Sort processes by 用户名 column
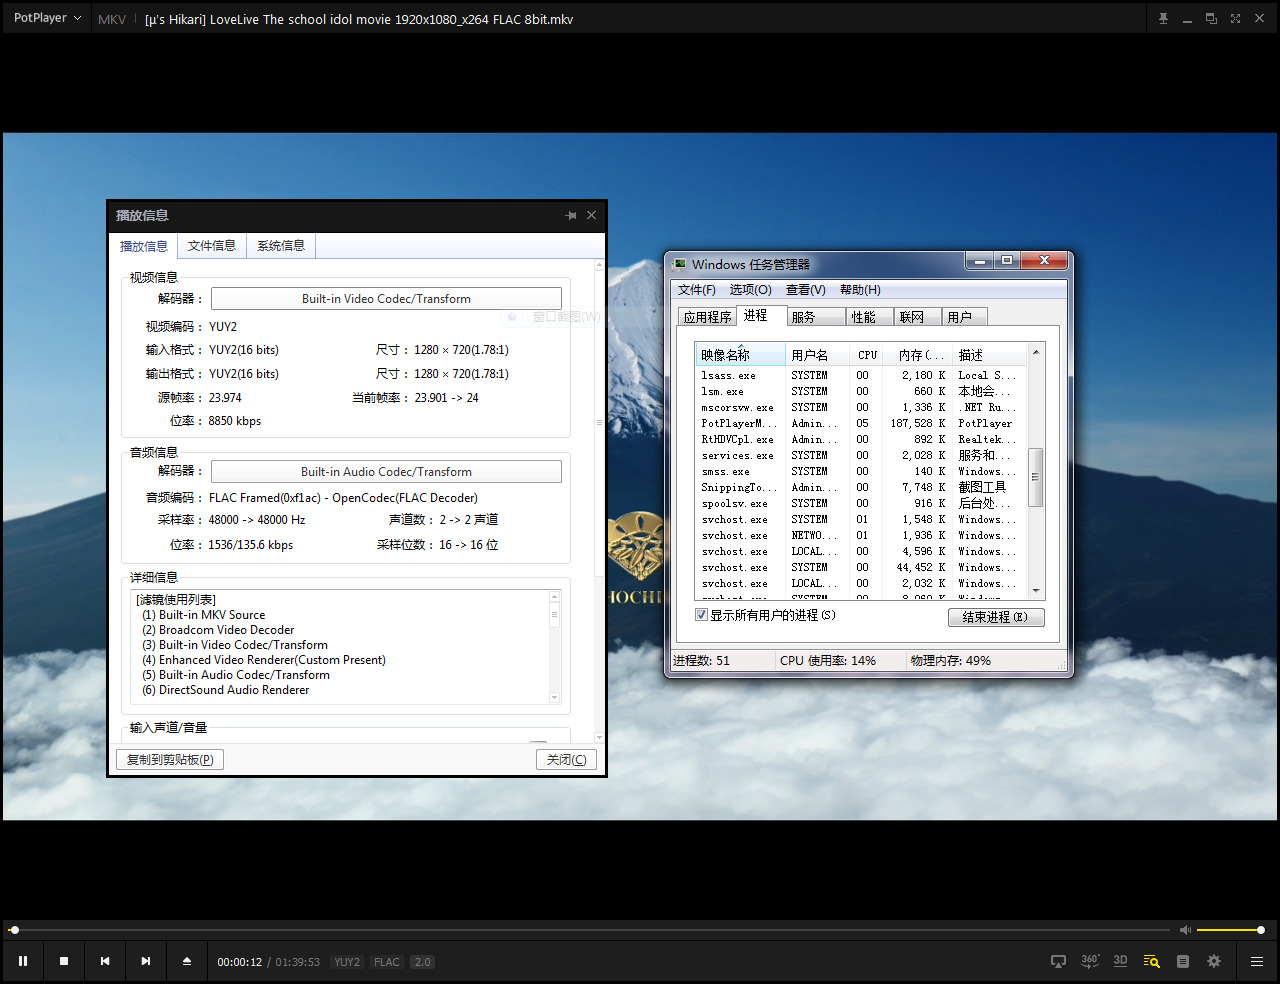The width and height of the screenshot is (1280, 984). (x=817, y=355)
